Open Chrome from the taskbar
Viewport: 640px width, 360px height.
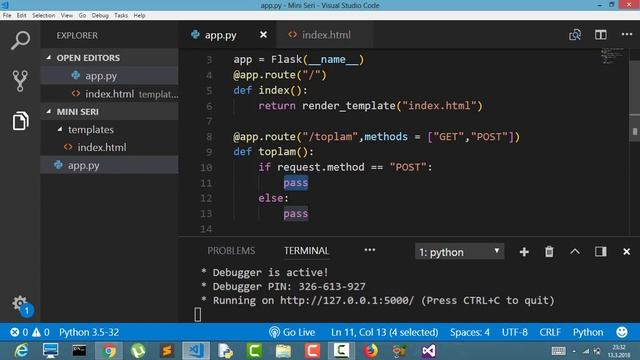coord(109,351)
